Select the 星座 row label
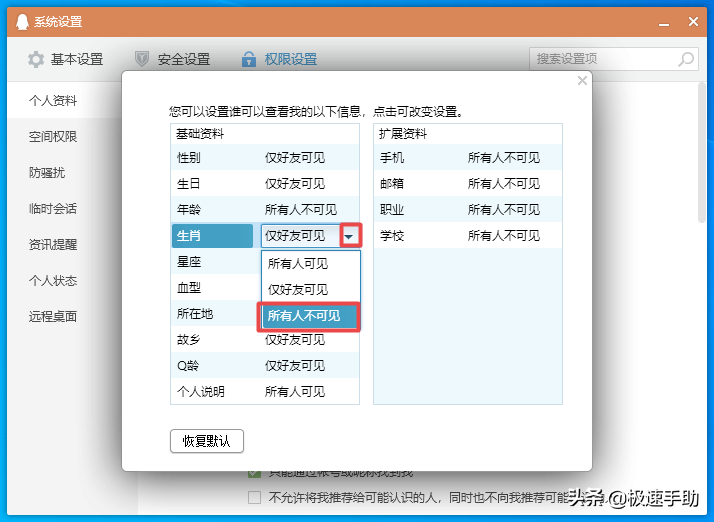This screenshot has height=522, width=714. click(189, 262)
